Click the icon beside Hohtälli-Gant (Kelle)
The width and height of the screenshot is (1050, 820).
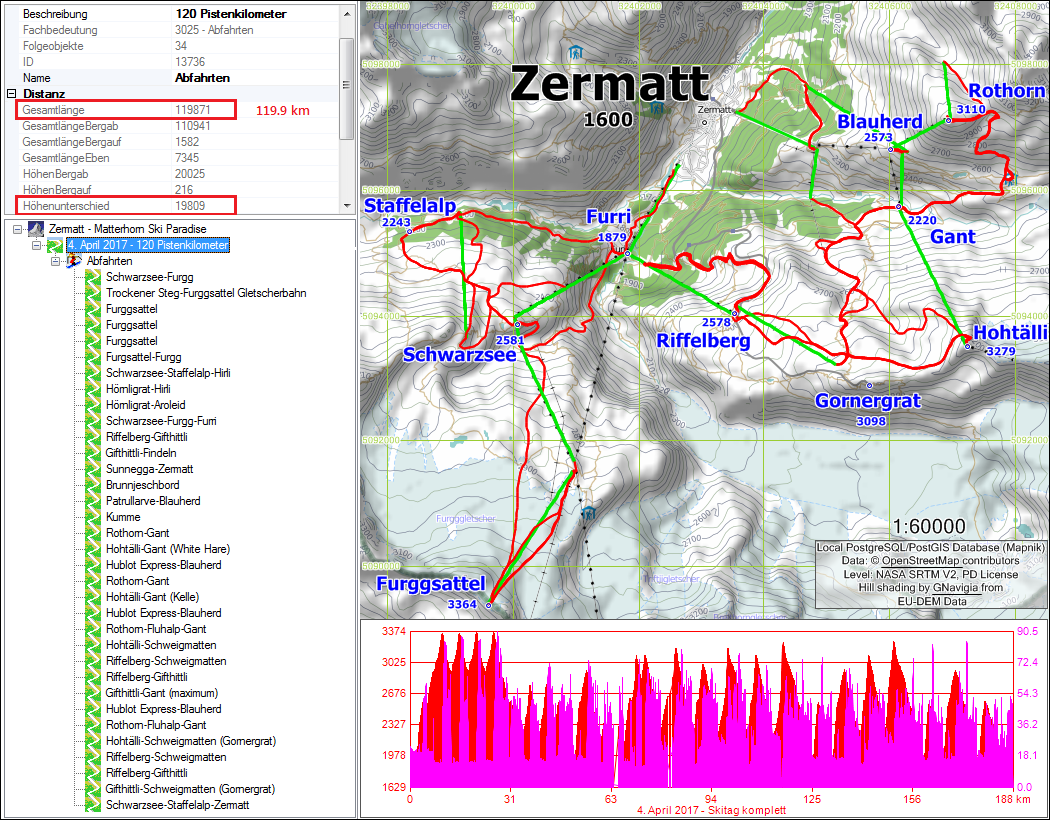coord(92,597)
